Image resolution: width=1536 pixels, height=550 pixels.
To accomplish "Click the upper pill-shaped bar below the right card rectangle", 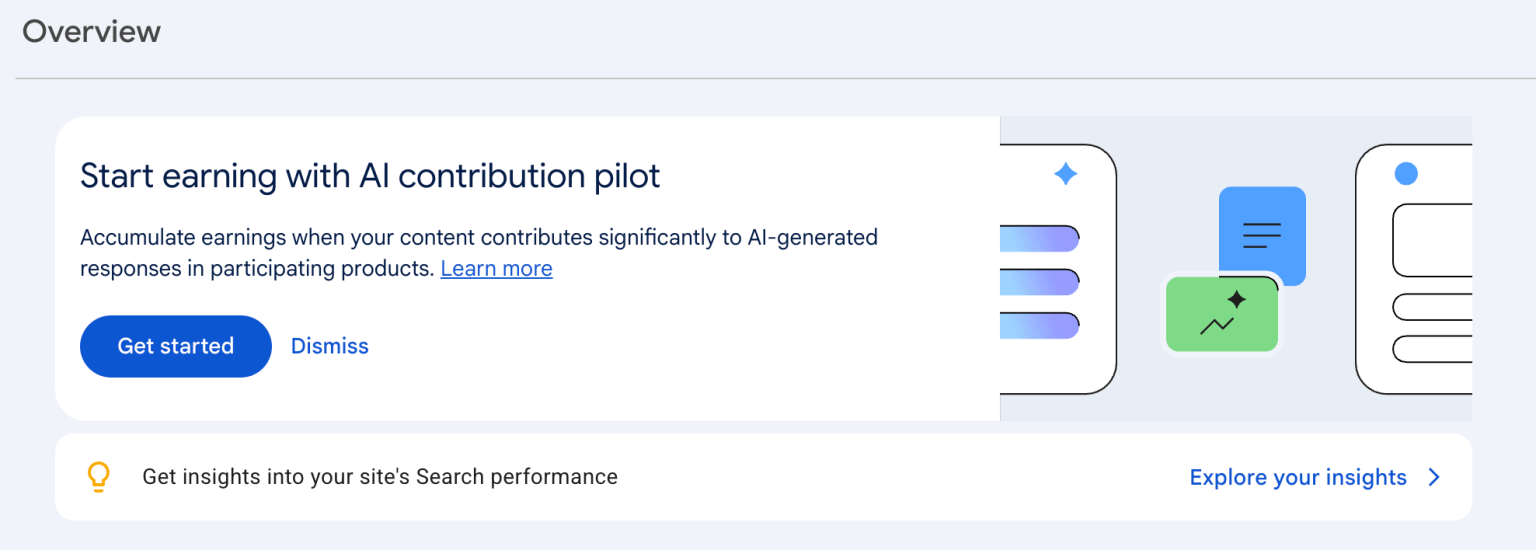I will pyautogui.click(x=1432, y=306).
